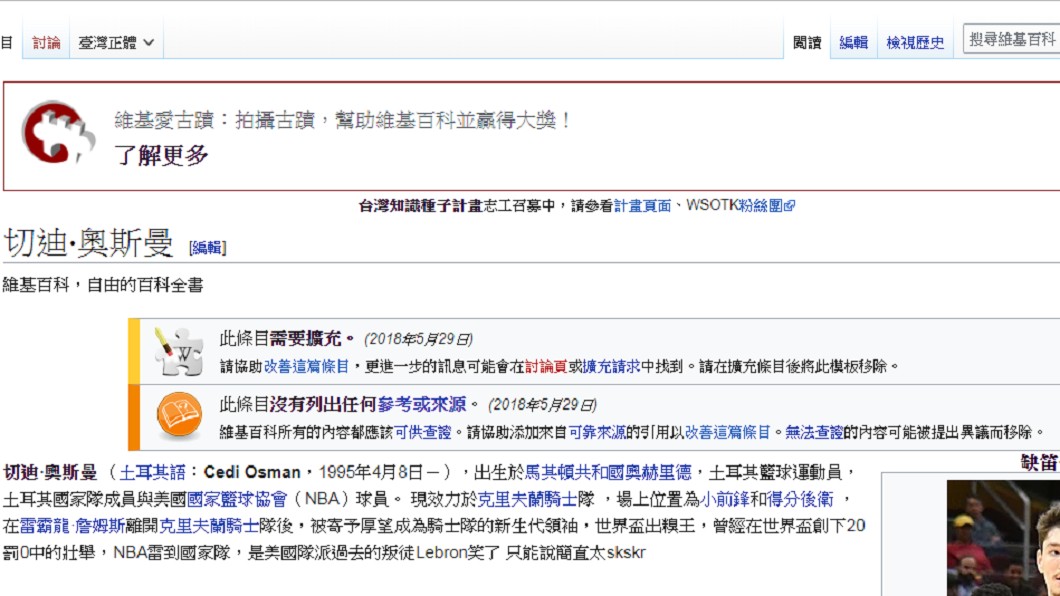Open 克里夫蘭騎士 link after 現效力於
This screenshot has width=1060, height=596.
click(527, 499)
